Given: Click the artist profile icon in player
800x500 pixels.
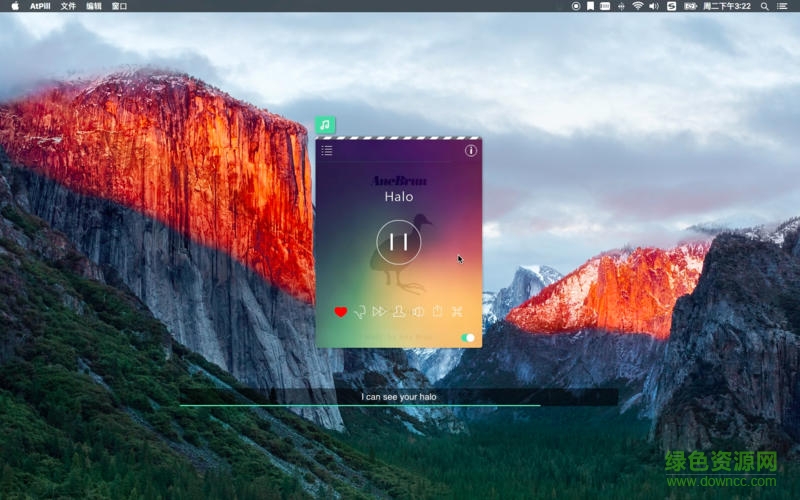Looking at the screenshot, I should 398,312.
